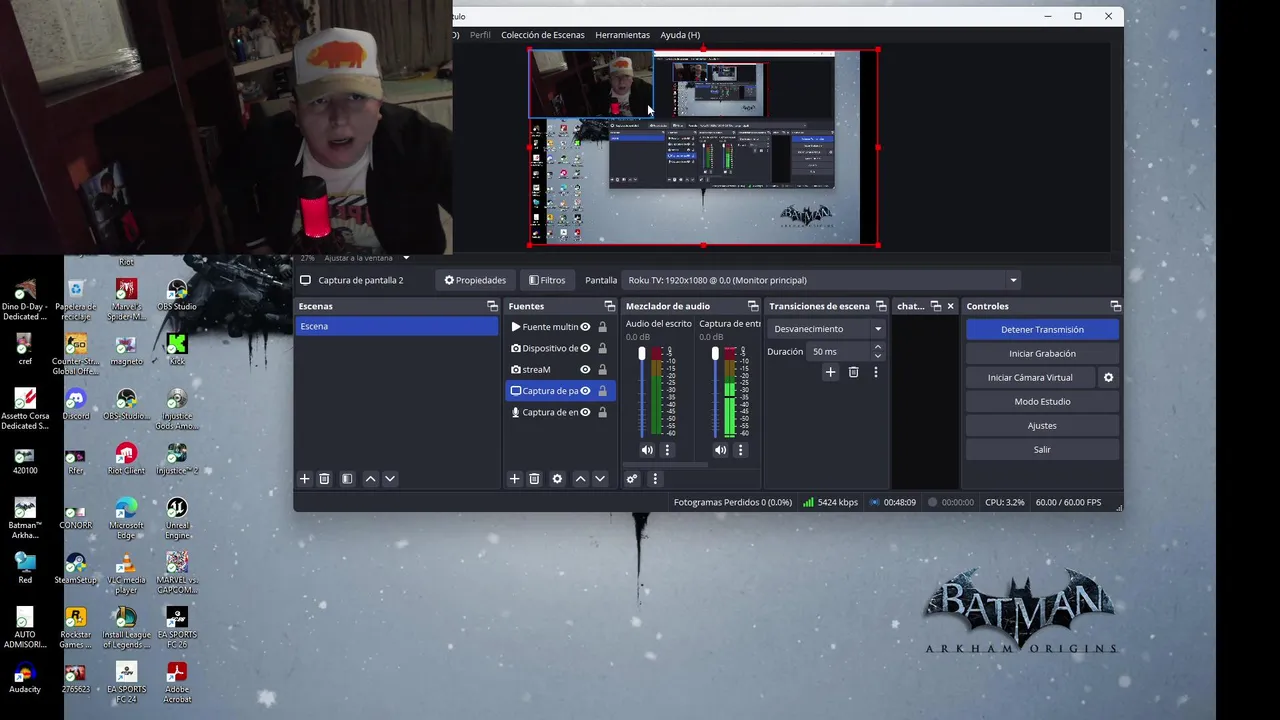Open Ayuda (H) menu
This screenshot has width=1280, height=720.
[x=680, y=35]
